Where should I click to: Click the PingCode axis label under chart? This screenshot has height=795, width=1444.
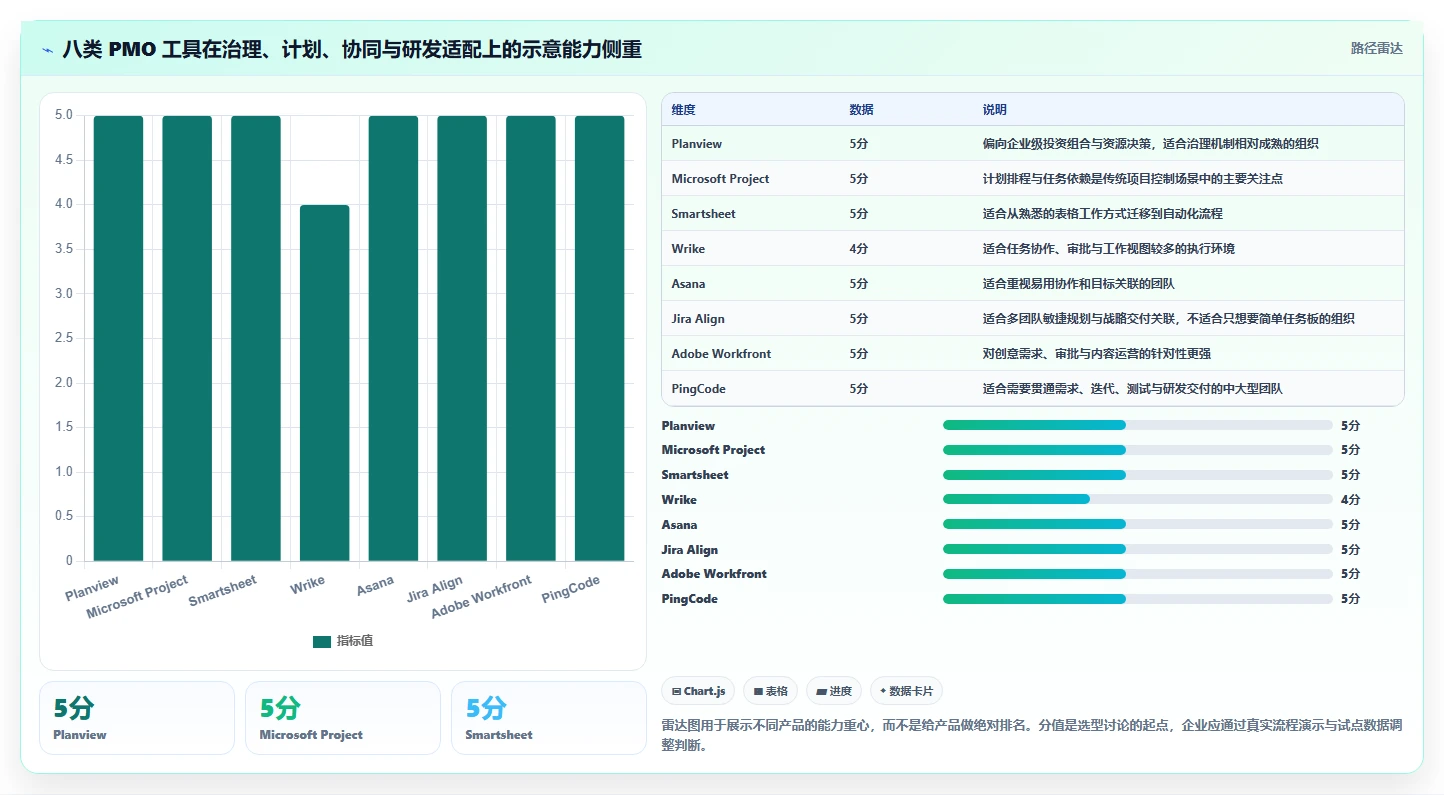(x=571, y=589)
